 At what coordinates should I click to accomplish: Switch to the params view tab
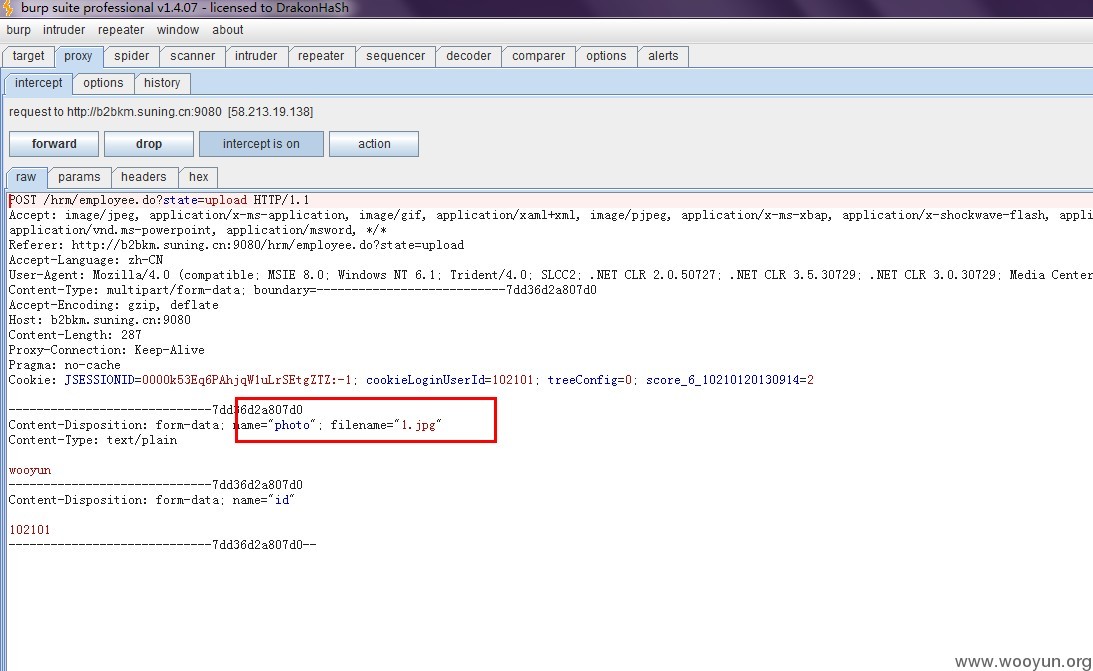click(79, 177)
